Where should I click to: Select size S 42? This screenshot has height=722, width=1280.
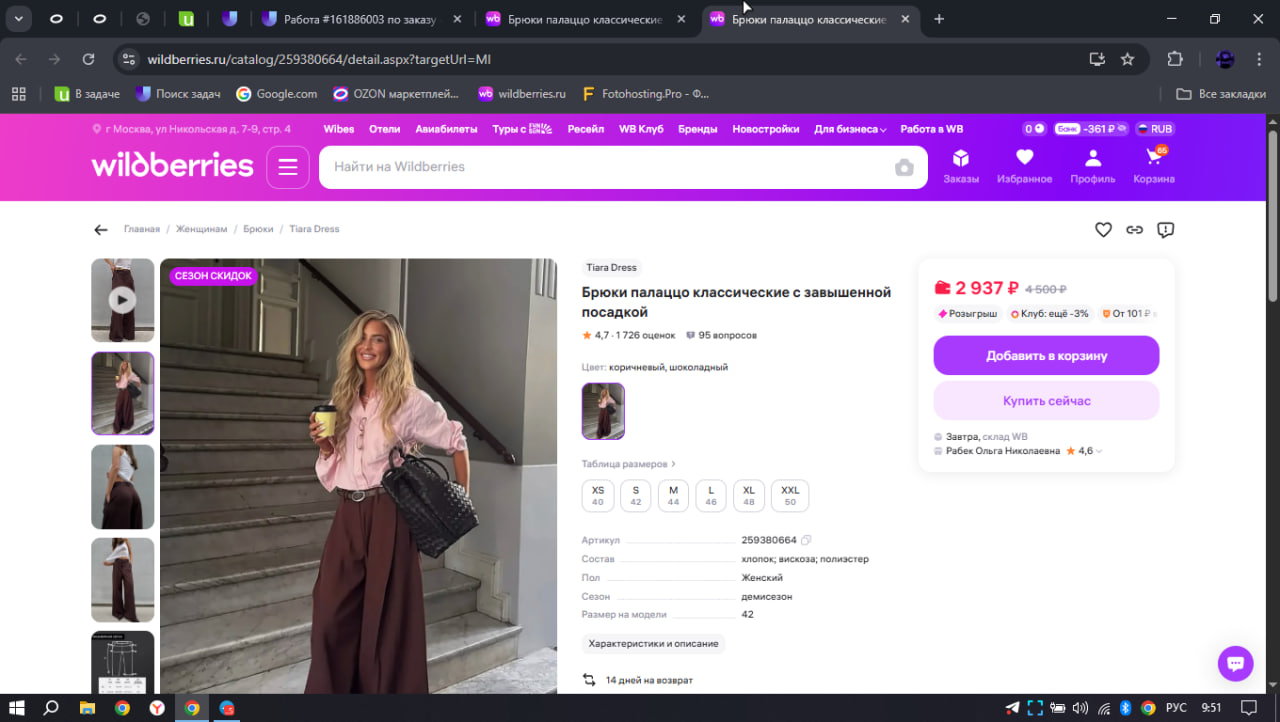pos(636,496)
